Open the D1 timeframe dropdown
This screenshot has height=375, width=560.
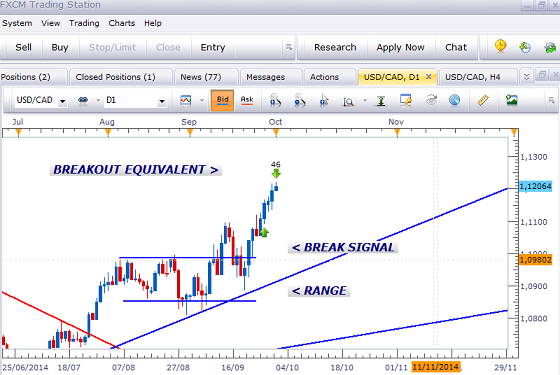pyautogui.click(x=162, y=101)
